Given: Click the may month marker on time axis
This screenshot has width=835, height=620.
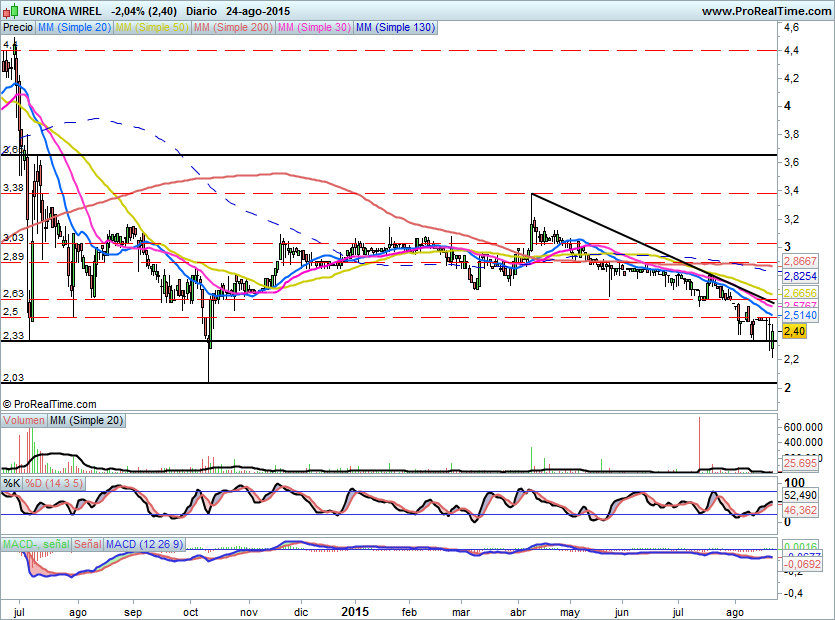Looking at the screenshot, I should click(x=570, y=613).
